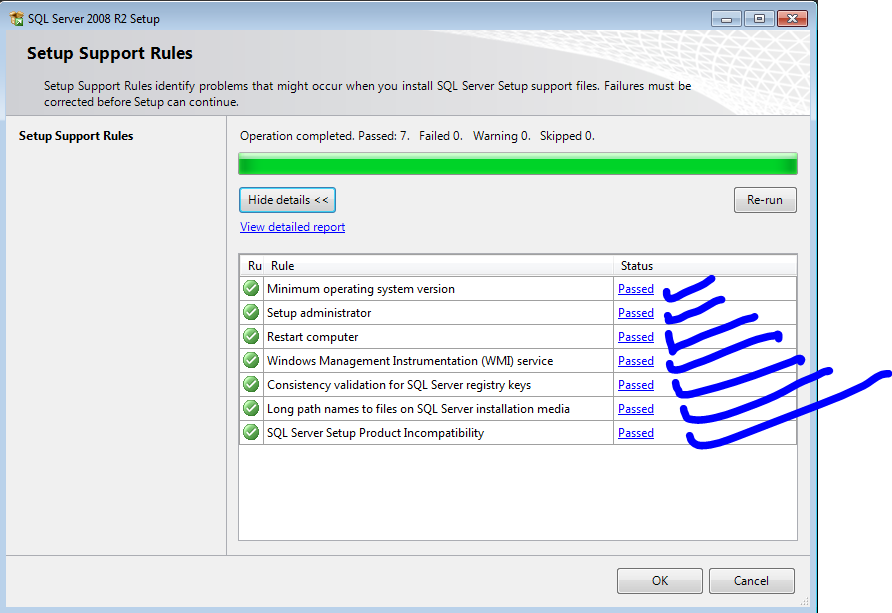This screenshot has width=892, height=613.
Task: Click the Cancel button
Action: pyautogui.click(x=751, y=581)
